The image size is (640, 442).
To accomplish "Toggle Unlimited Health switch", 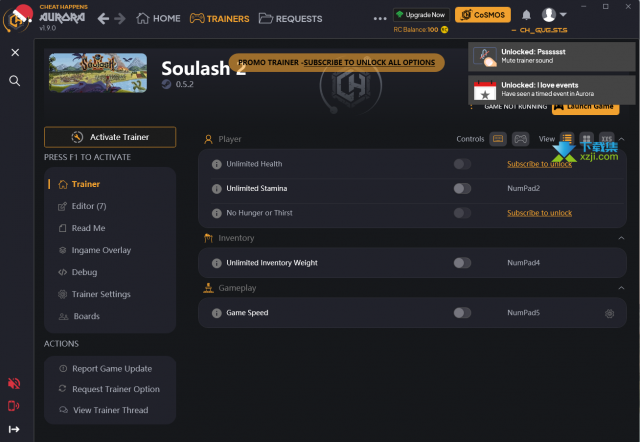I will 462,164.
